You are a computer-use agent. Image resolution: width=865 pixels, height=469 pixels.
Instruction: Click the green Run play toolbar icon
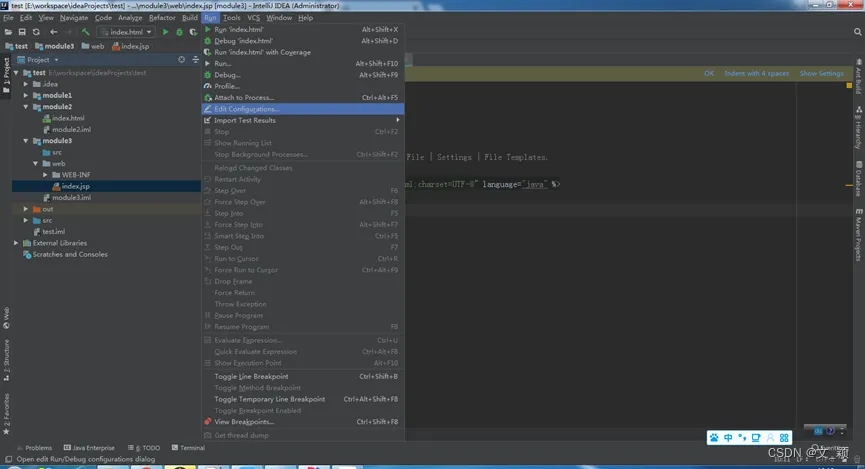coord(165,32)
